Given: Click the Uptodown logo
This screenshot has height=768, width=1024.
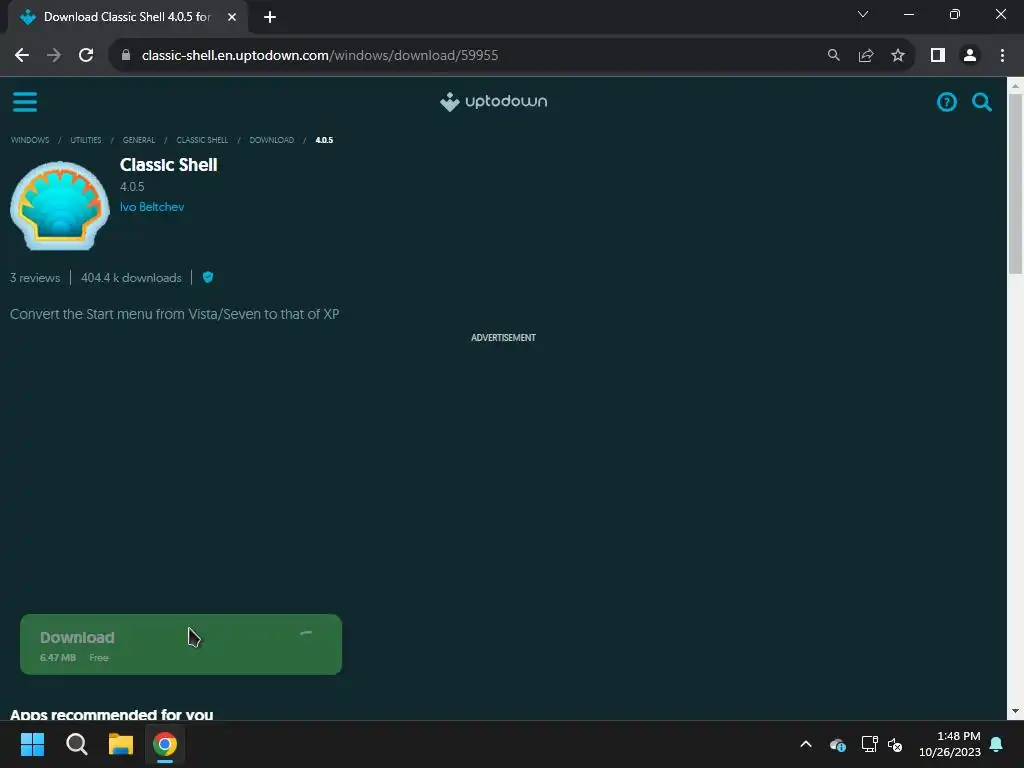Looking at the screenshot, I should click(494, 102).
